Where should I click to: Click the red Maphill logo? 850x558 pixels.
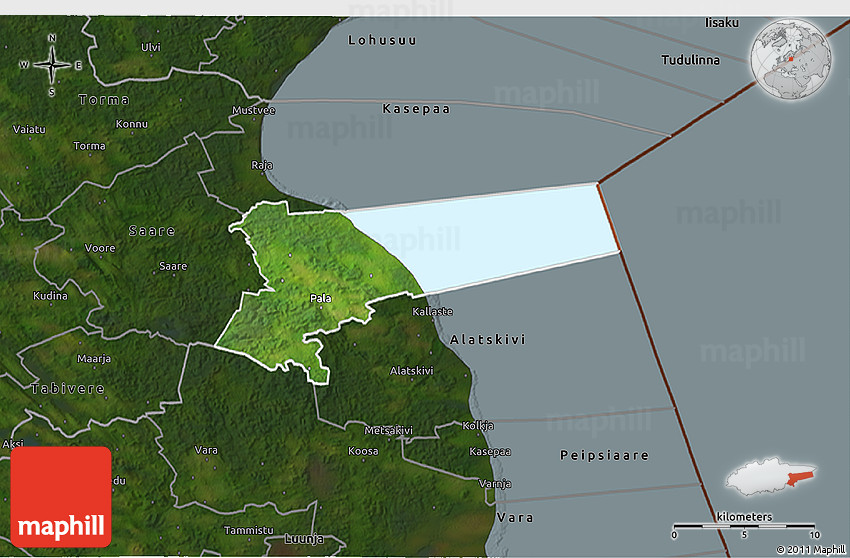tap(61, 496)
